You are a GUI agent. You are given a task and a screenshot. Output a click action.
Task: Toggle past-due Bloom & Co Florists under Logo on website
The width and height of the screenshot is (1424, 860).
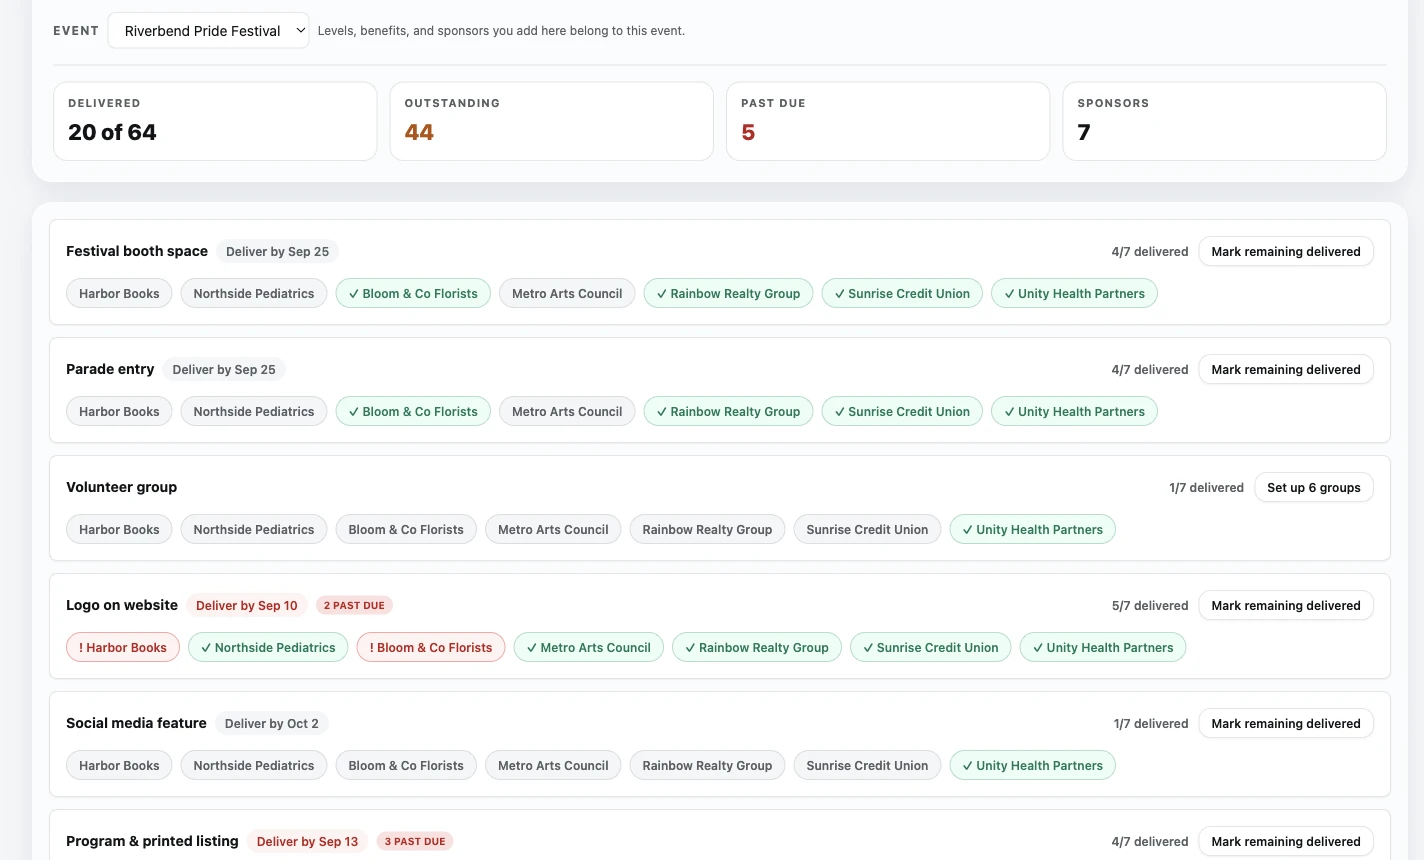pyautogui.click(x=431, y=648)
